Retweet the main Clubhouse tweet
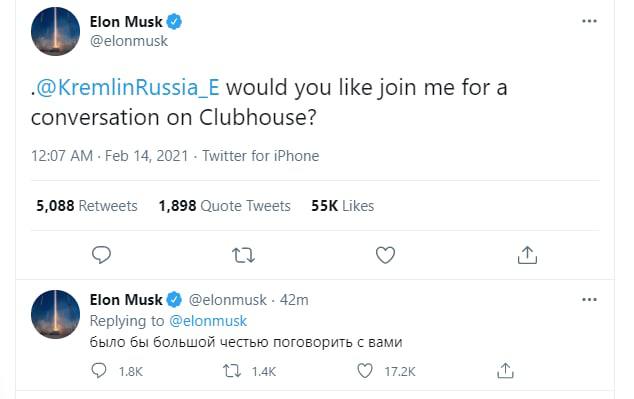The height and width of the screenshot is (399, 634). point(243,255)
